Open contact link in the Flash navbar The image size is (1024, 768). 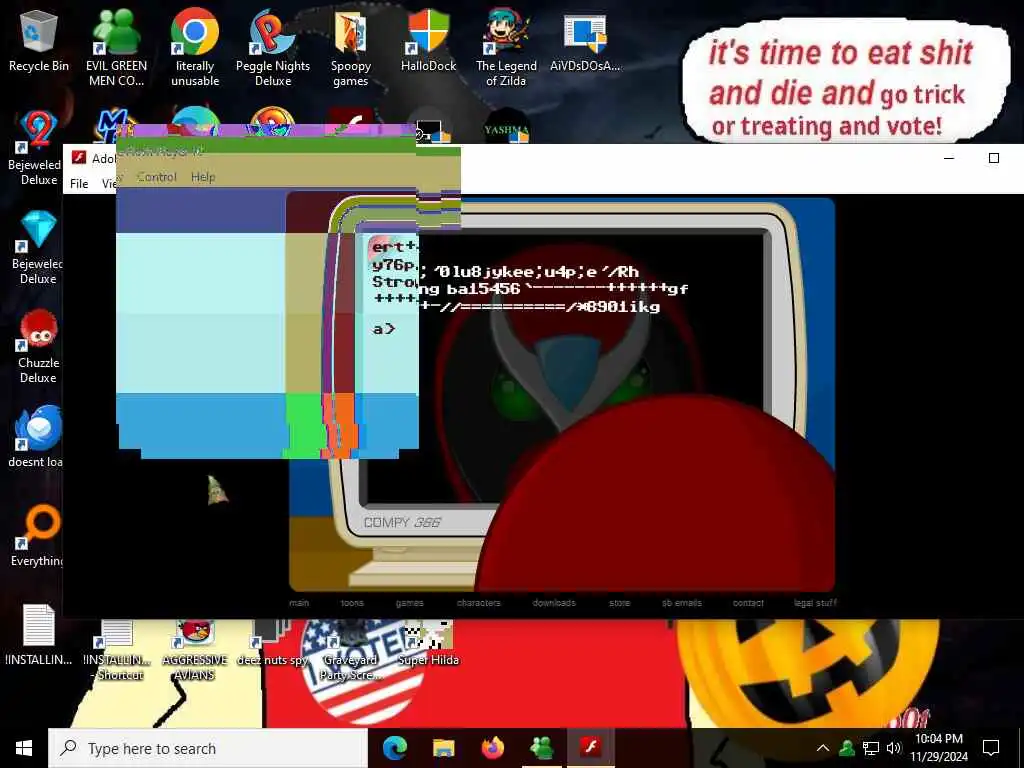[748, 603]
